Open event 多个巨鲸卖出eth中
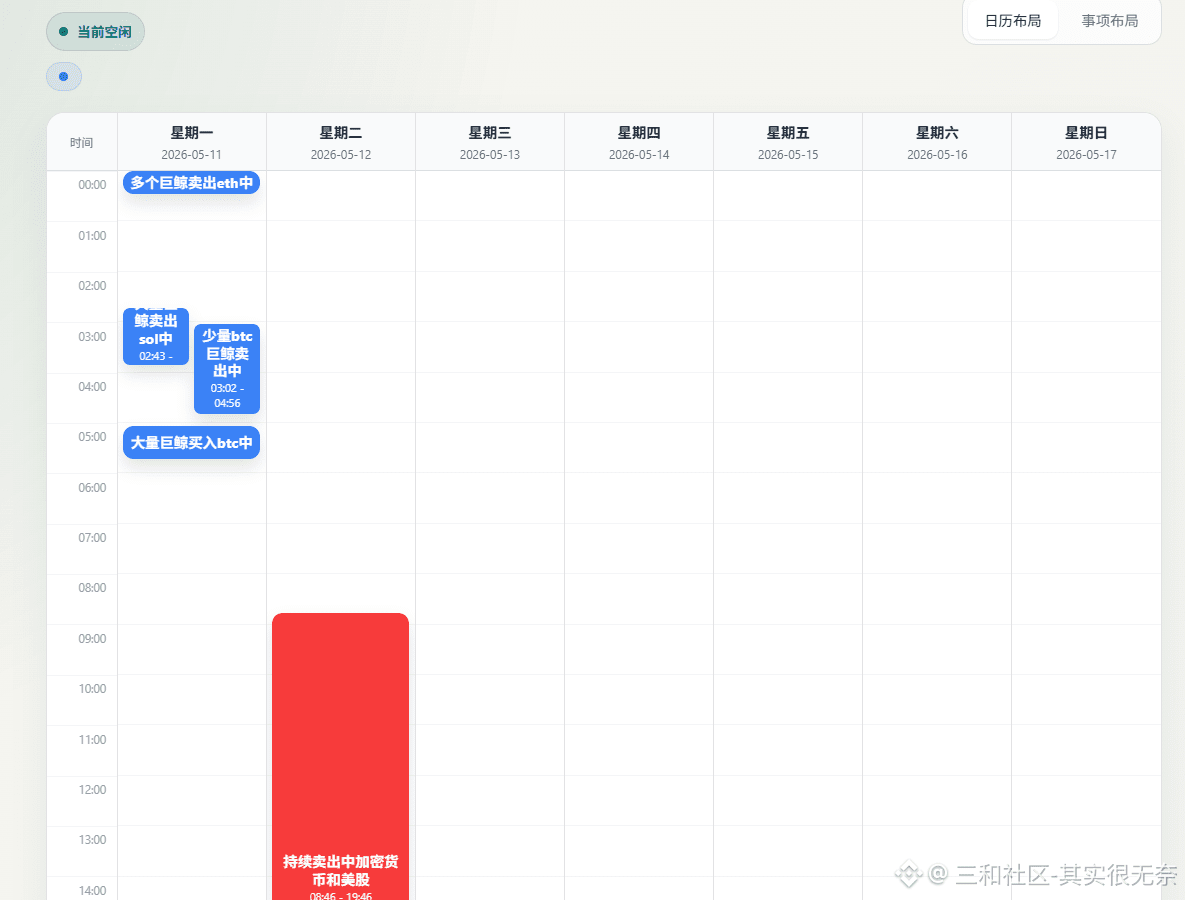Screen dimensions: 1185x900 coord(191,183)
